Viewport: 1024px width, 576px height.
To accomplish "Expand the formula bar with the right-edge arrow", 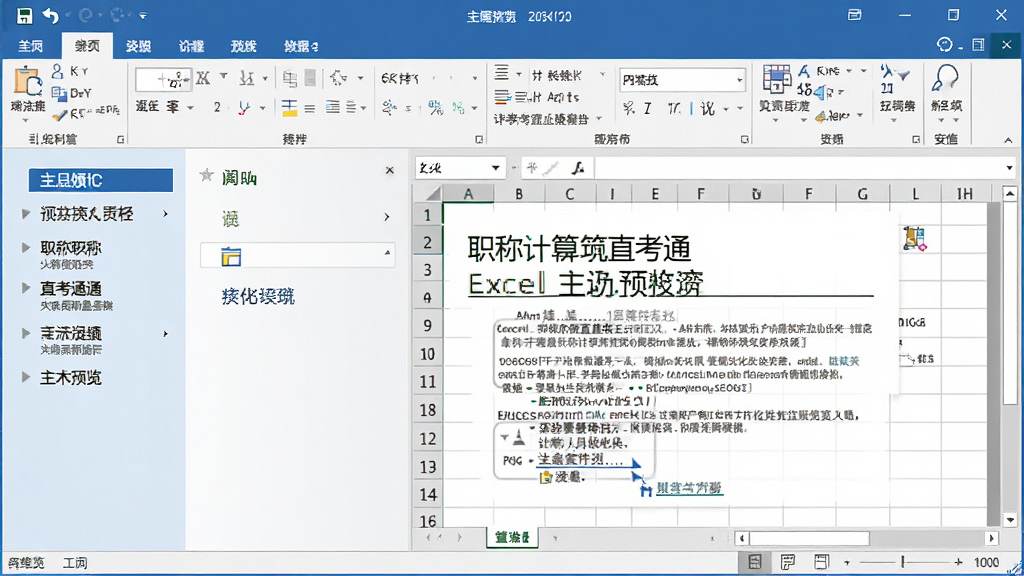I will 1010,168.
